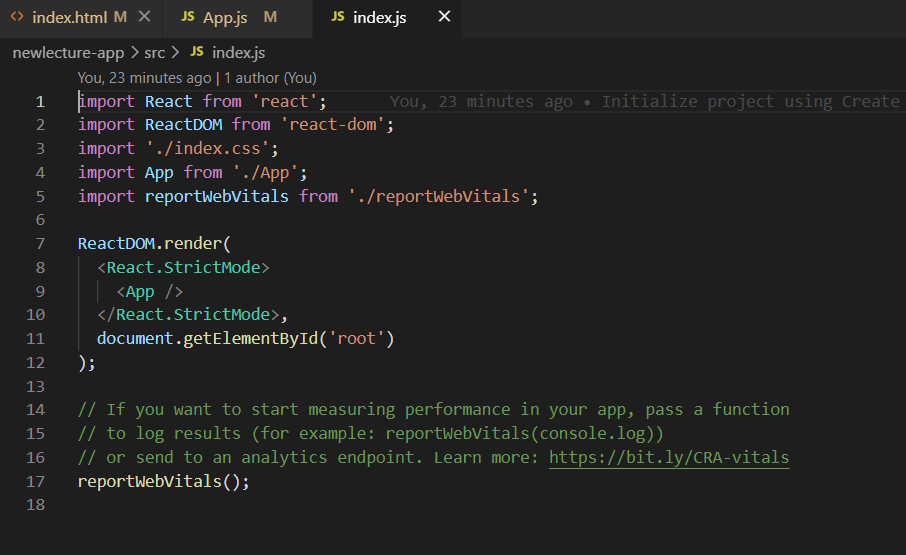This screenshot has width=906, height=555.
Task: Click the M modified marker on App.js tab
Action: tap(270, 17)
